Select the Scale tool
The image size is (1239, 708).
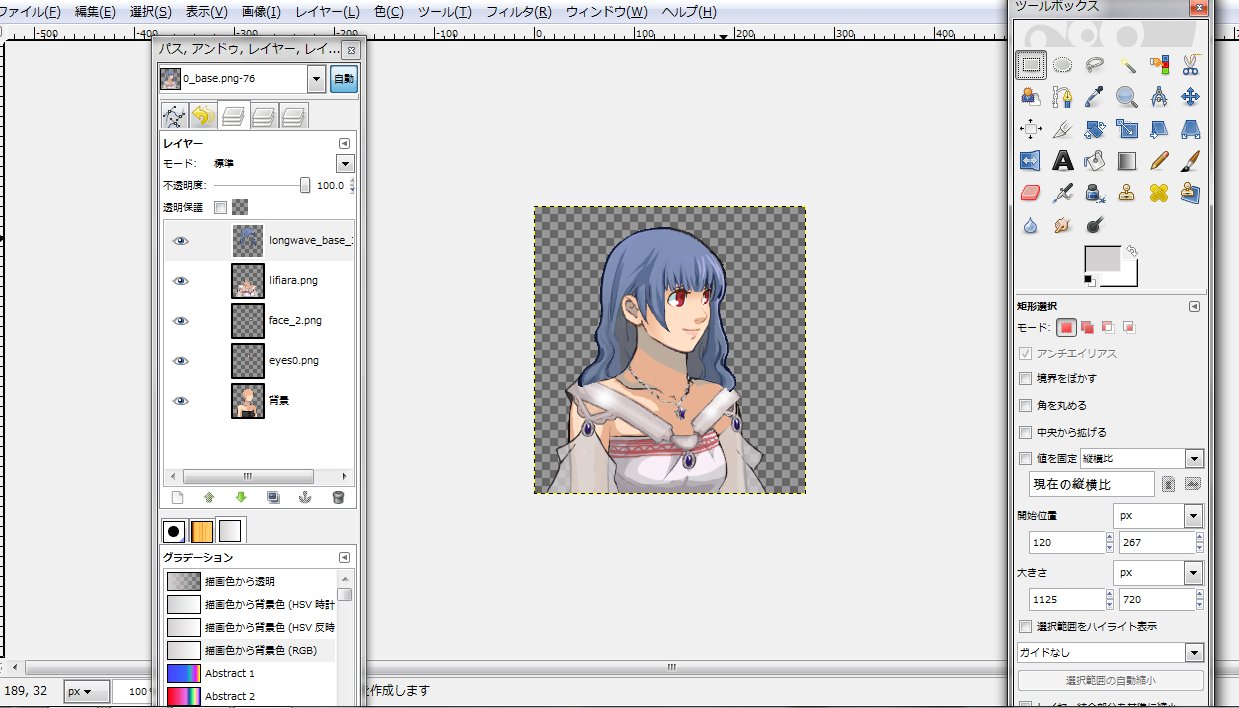tap(1127, 129)
